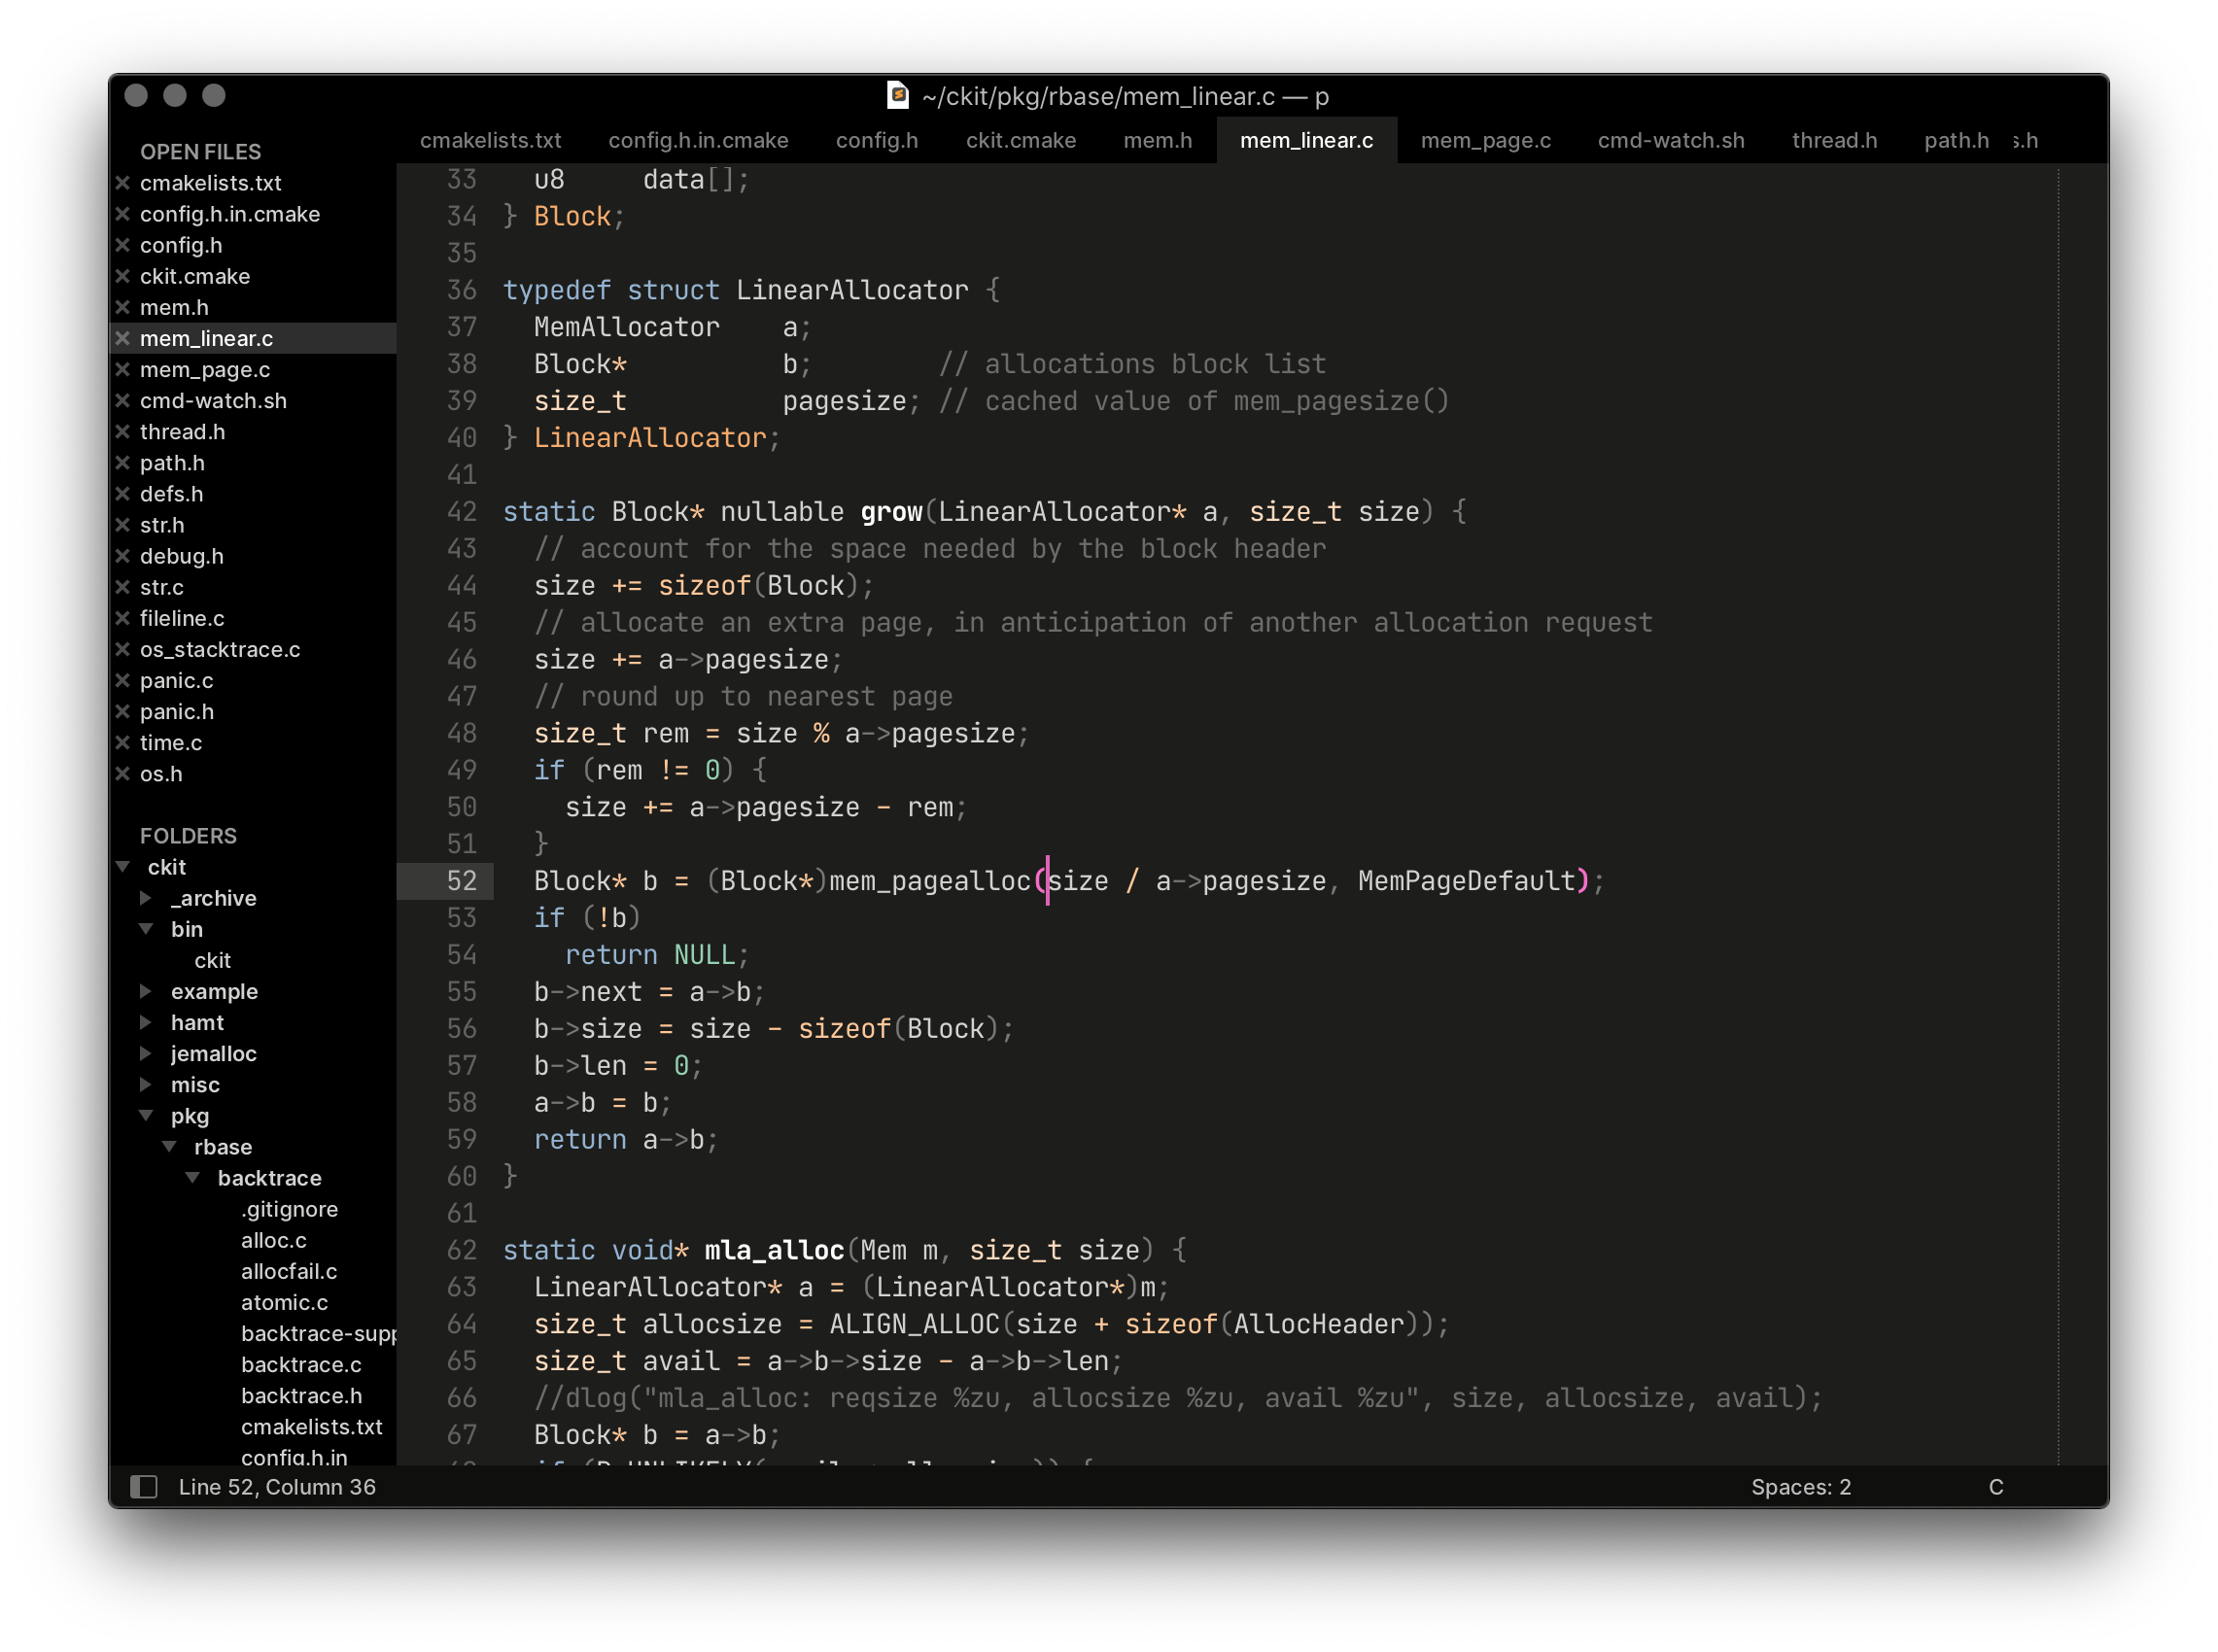Collapse the backtrace folder
The height and width of the screenshot is (1652, 2218).
pos(193,1178)
